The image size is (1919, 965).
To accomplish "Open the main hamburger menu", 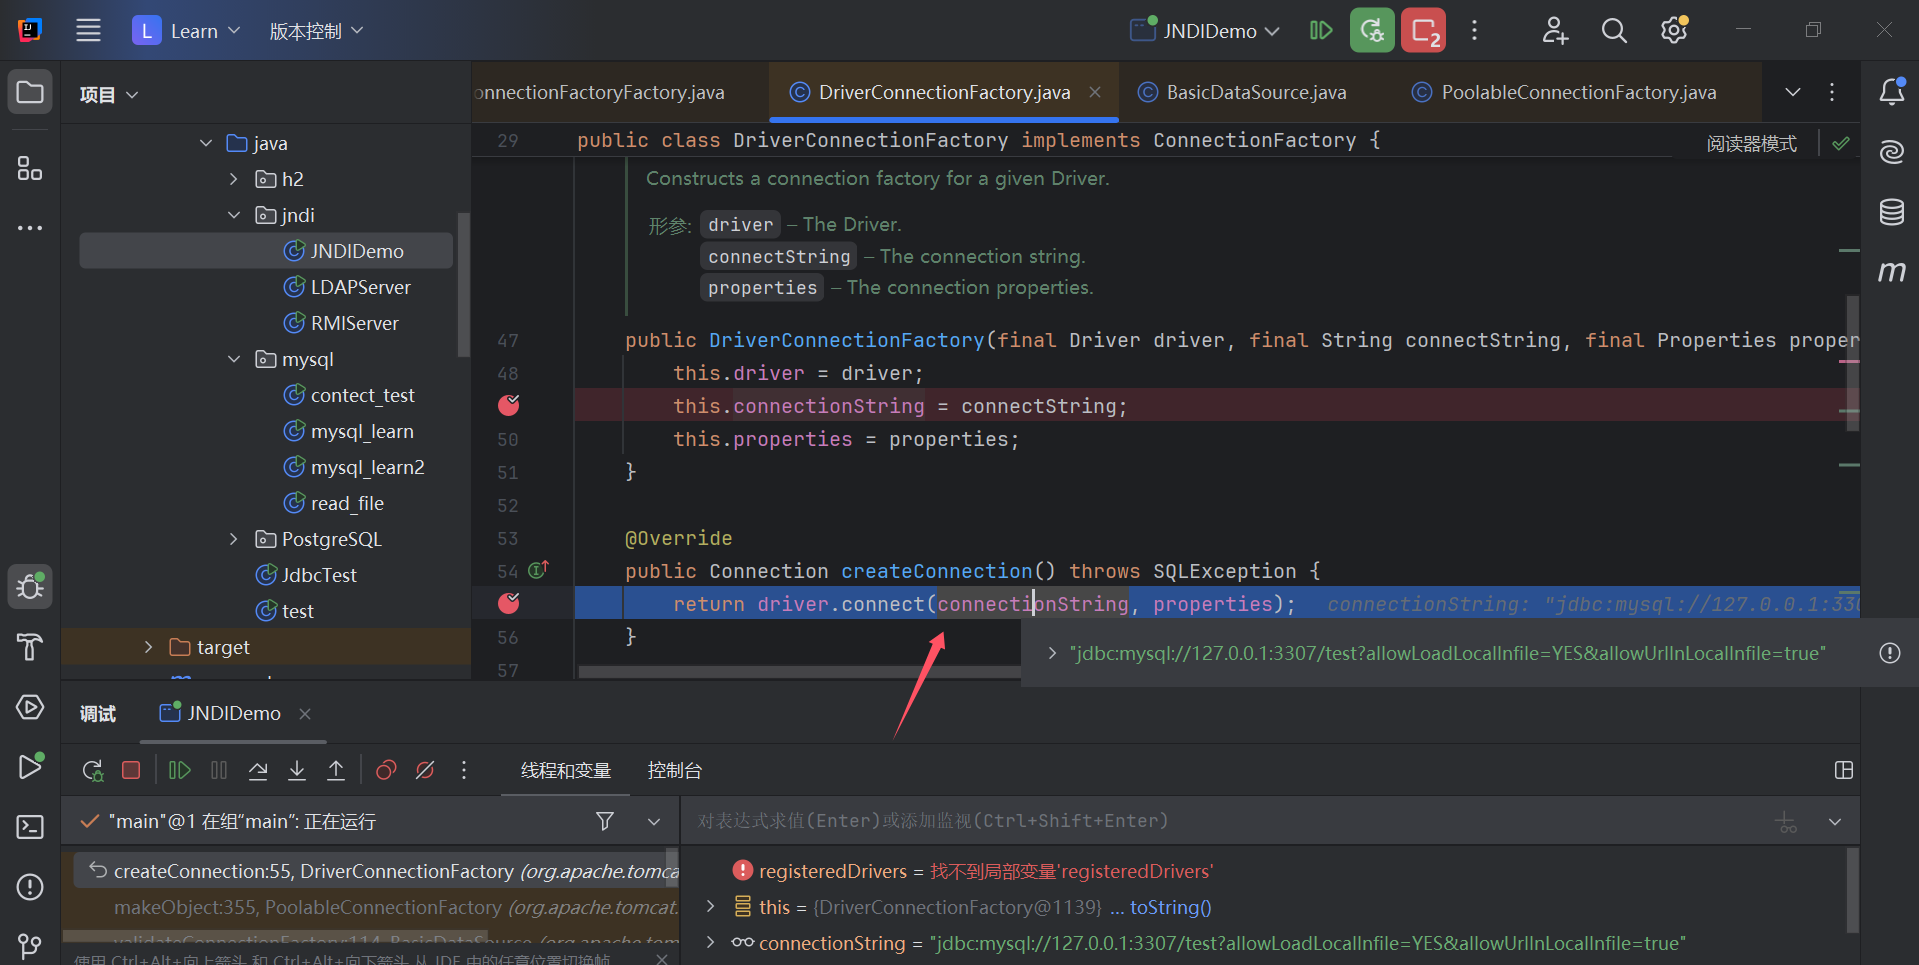I will tap(88, 30).
